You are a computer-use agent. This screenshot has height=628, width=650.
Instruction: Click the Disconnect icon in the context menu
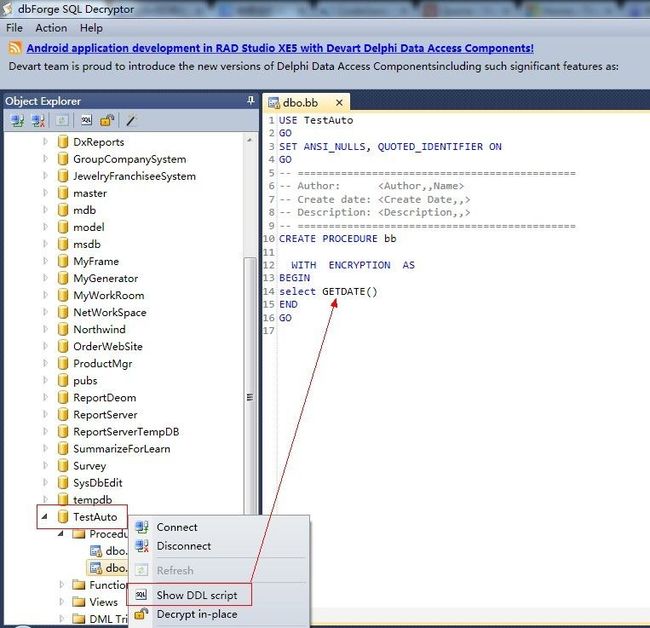(142, 546)
